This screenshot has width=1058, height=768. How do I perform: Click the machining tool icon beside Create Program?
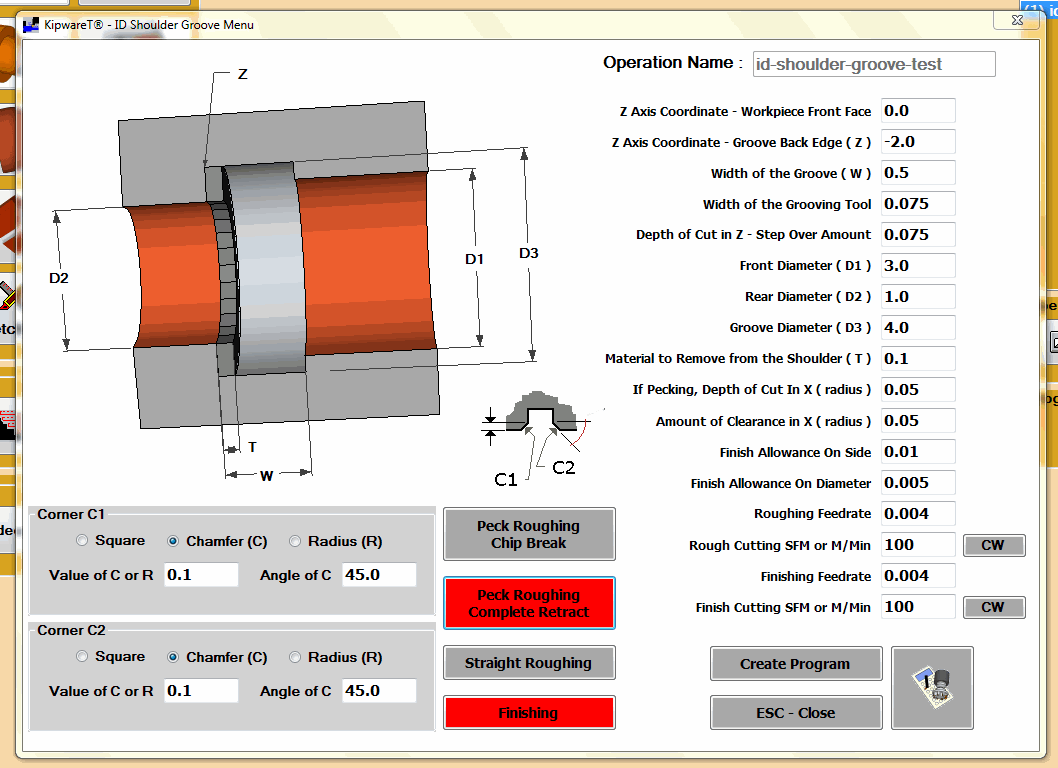[931, 687]
